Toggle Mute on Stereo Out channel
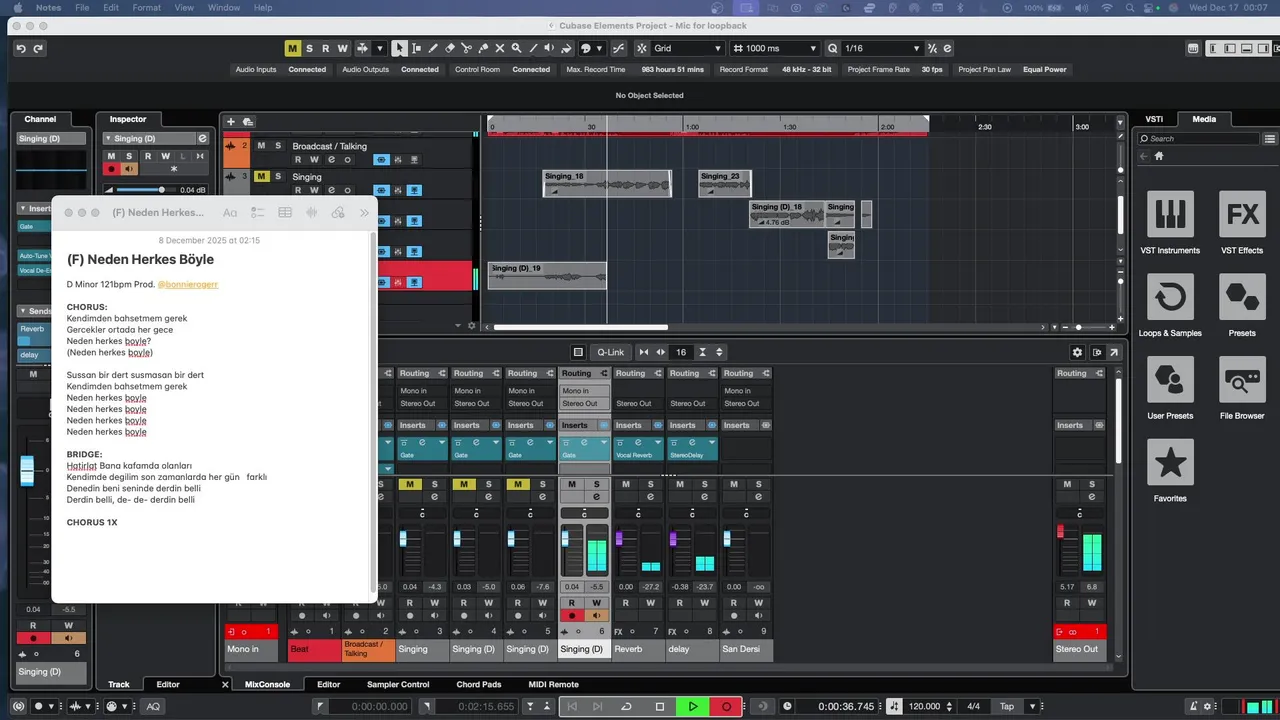Screen dimensions: 1280x720 [1067, 485]
